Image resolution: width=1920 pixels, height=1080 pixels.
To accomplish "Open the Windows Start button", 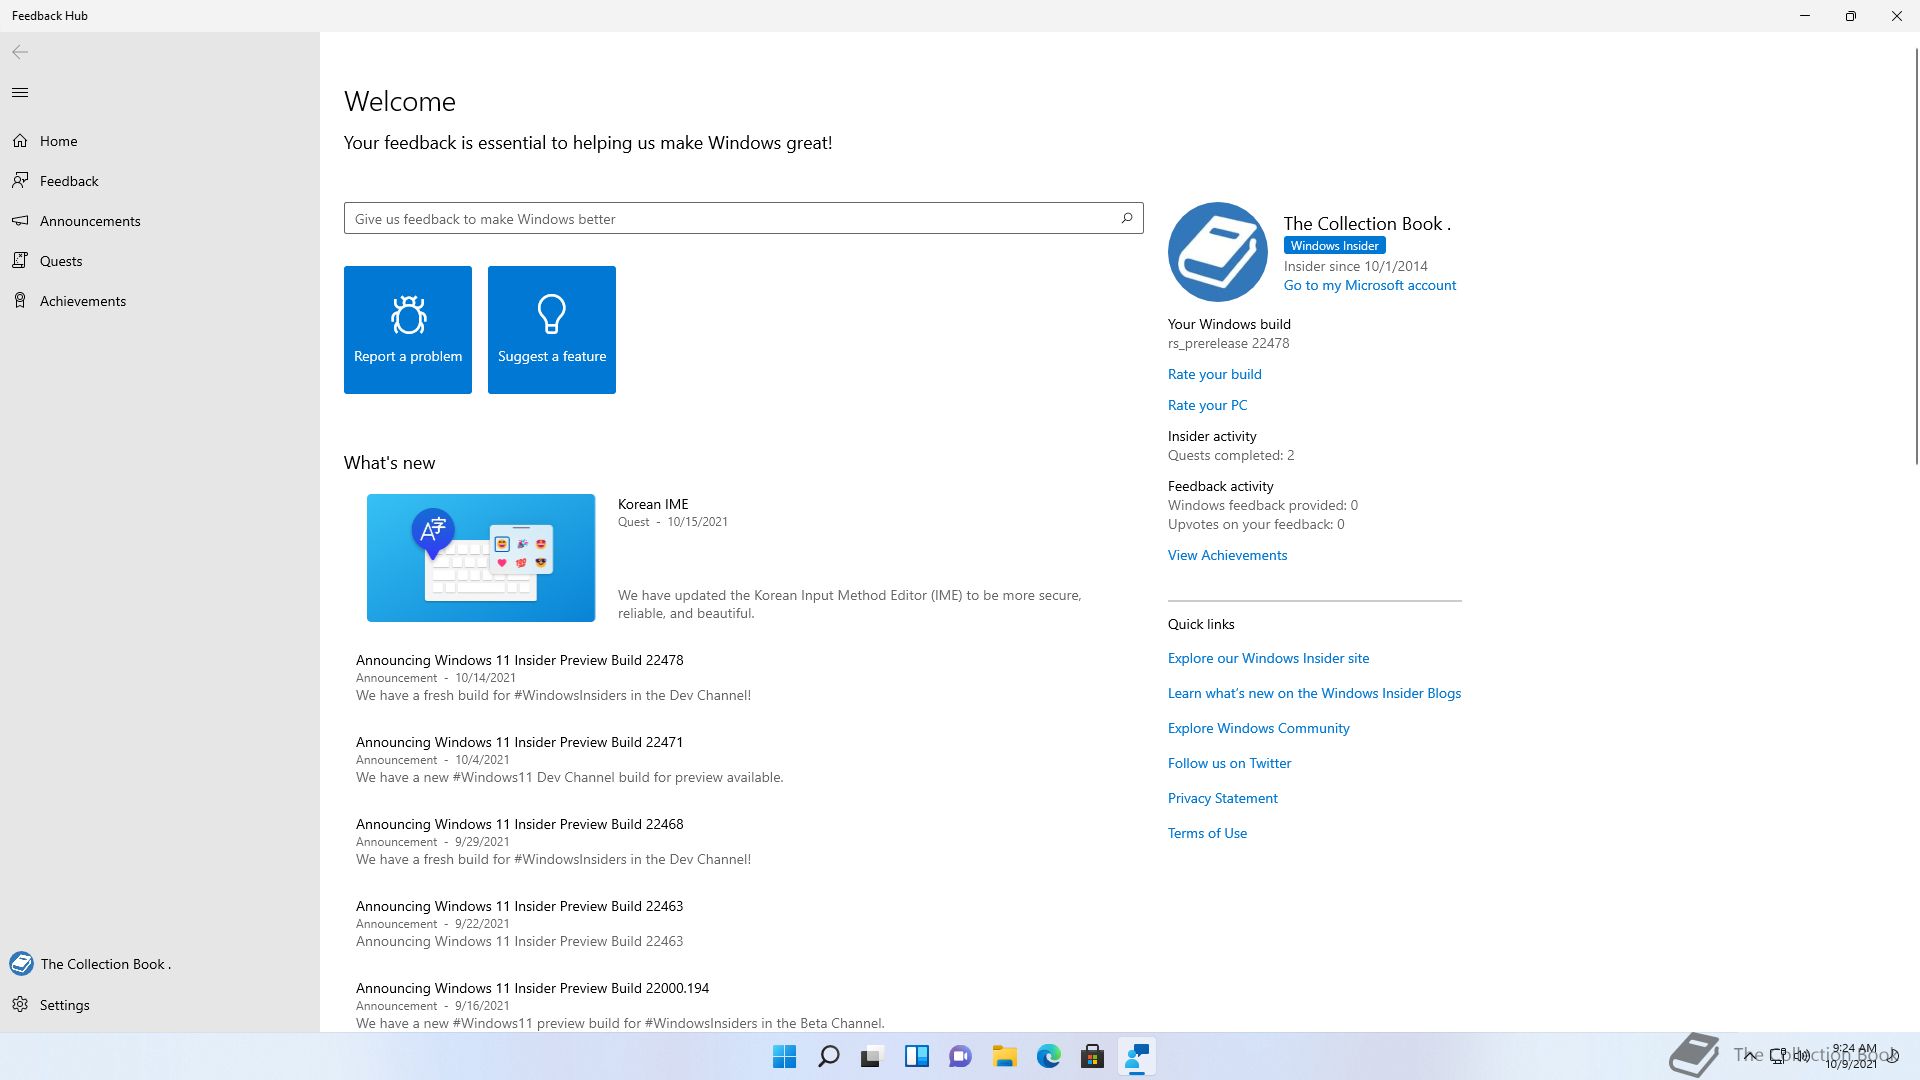I will point(785,1056).
